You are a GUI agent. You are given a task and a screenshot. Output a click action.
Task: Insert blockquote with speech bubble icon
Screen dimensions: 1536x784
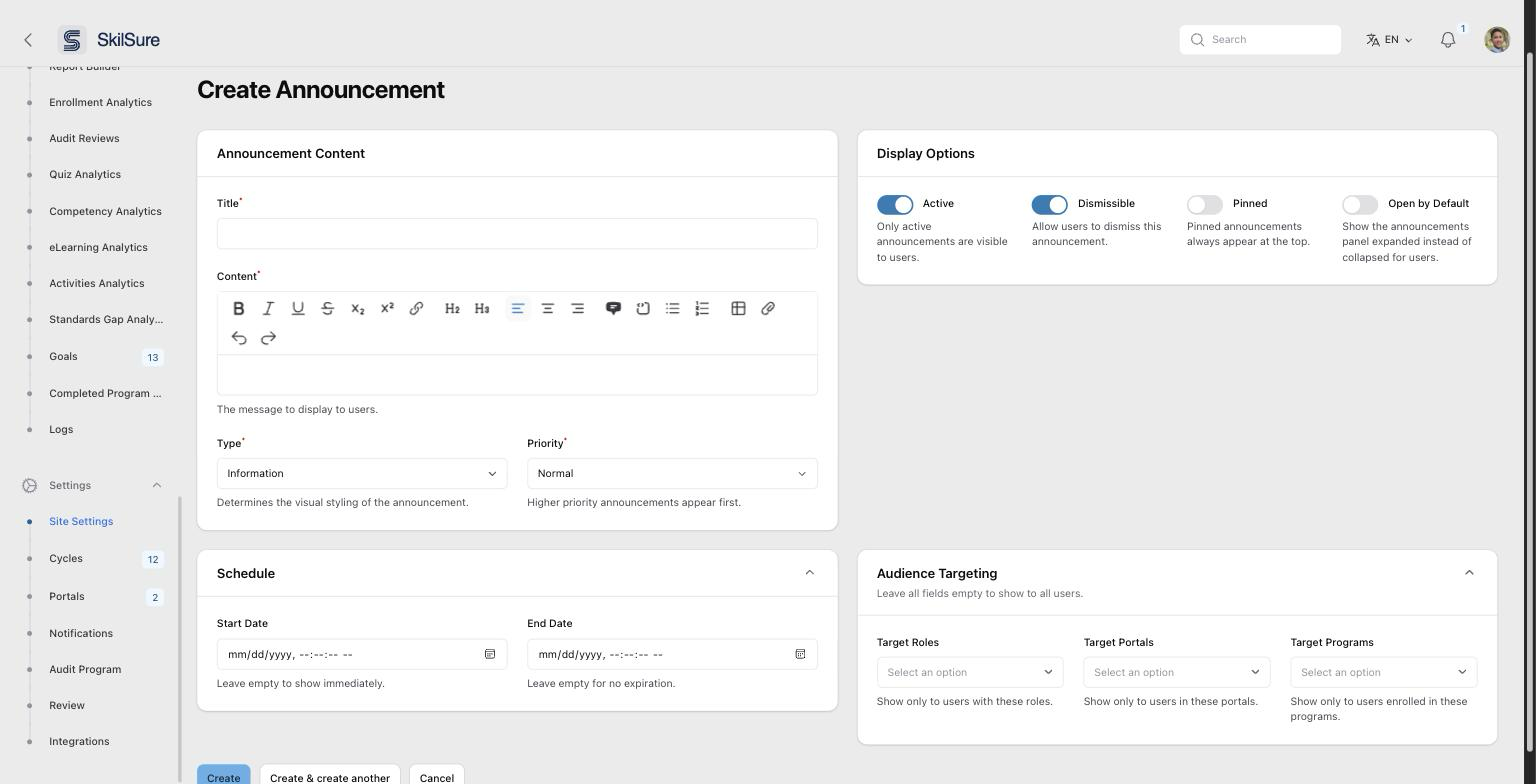pos(613,308)
